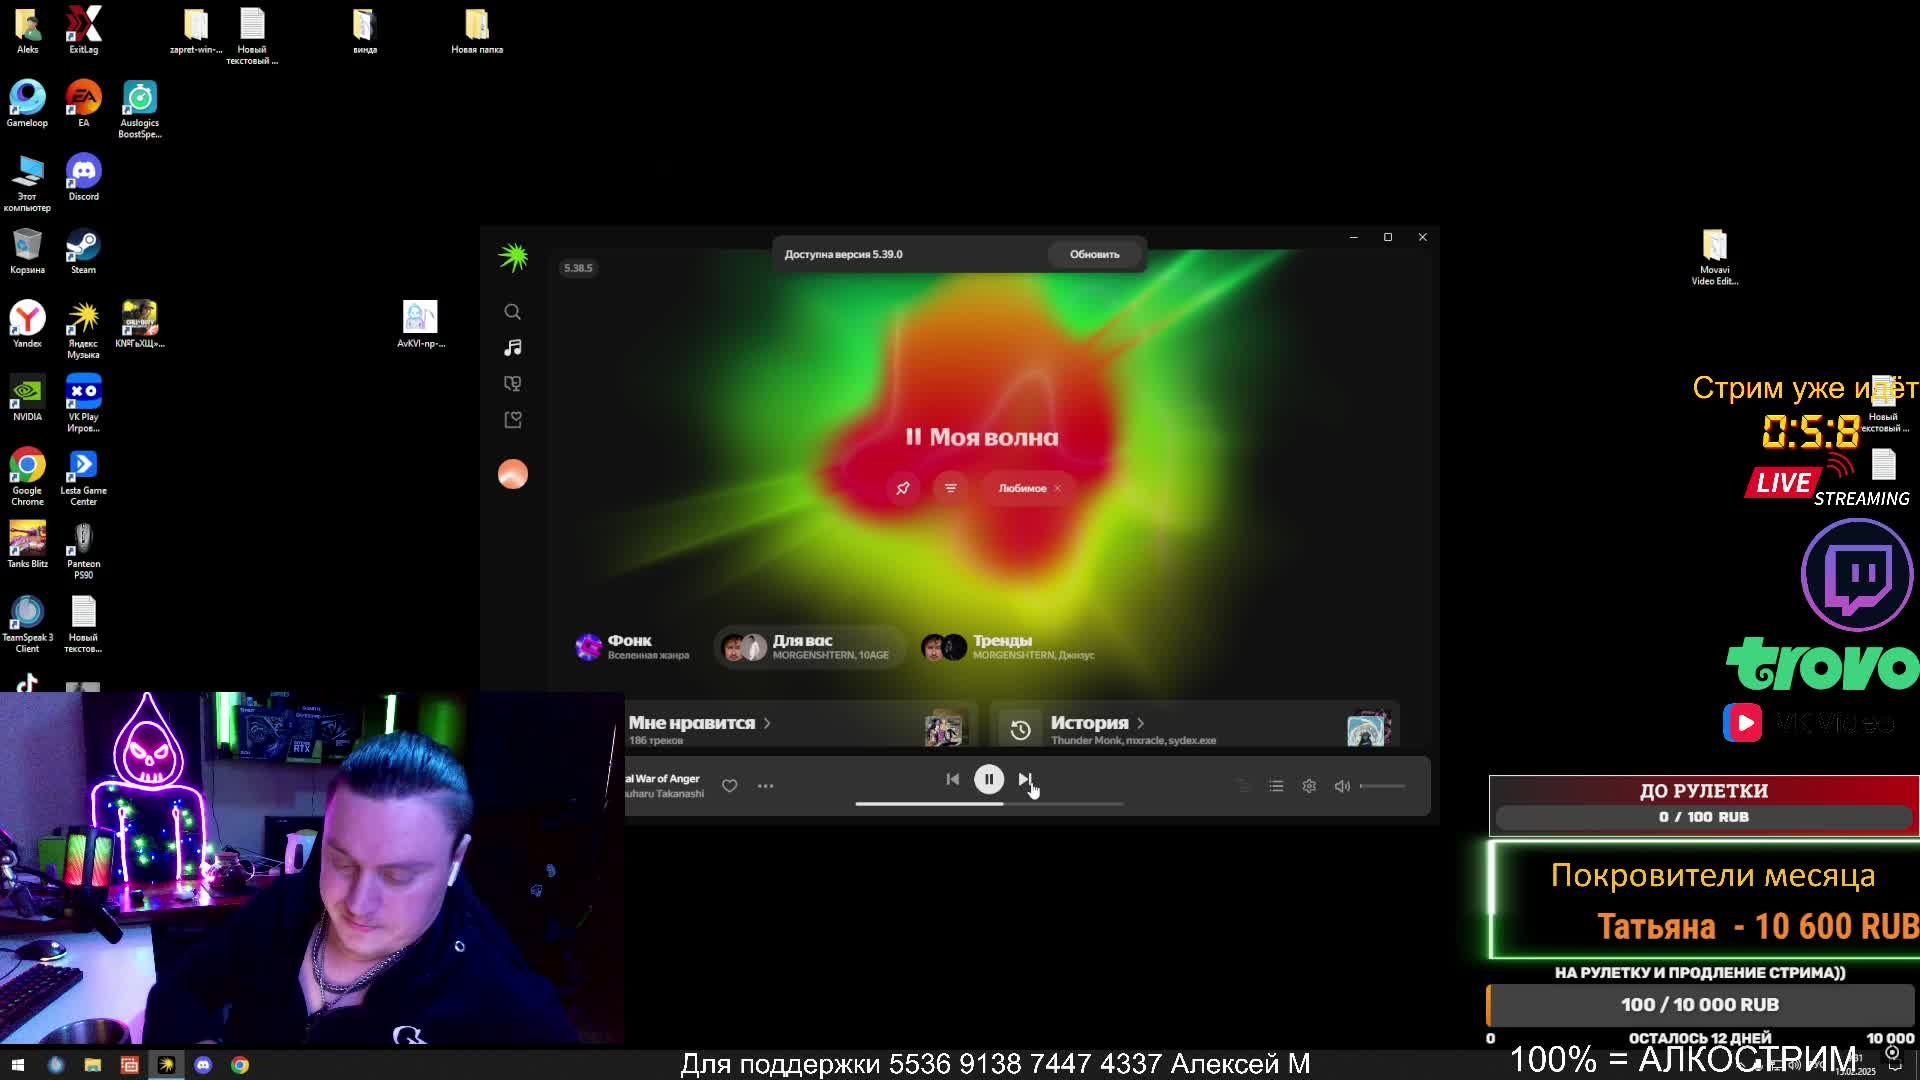Skip to previous track
This screenshot has width=1920, height=1080.
pos(952,779)
